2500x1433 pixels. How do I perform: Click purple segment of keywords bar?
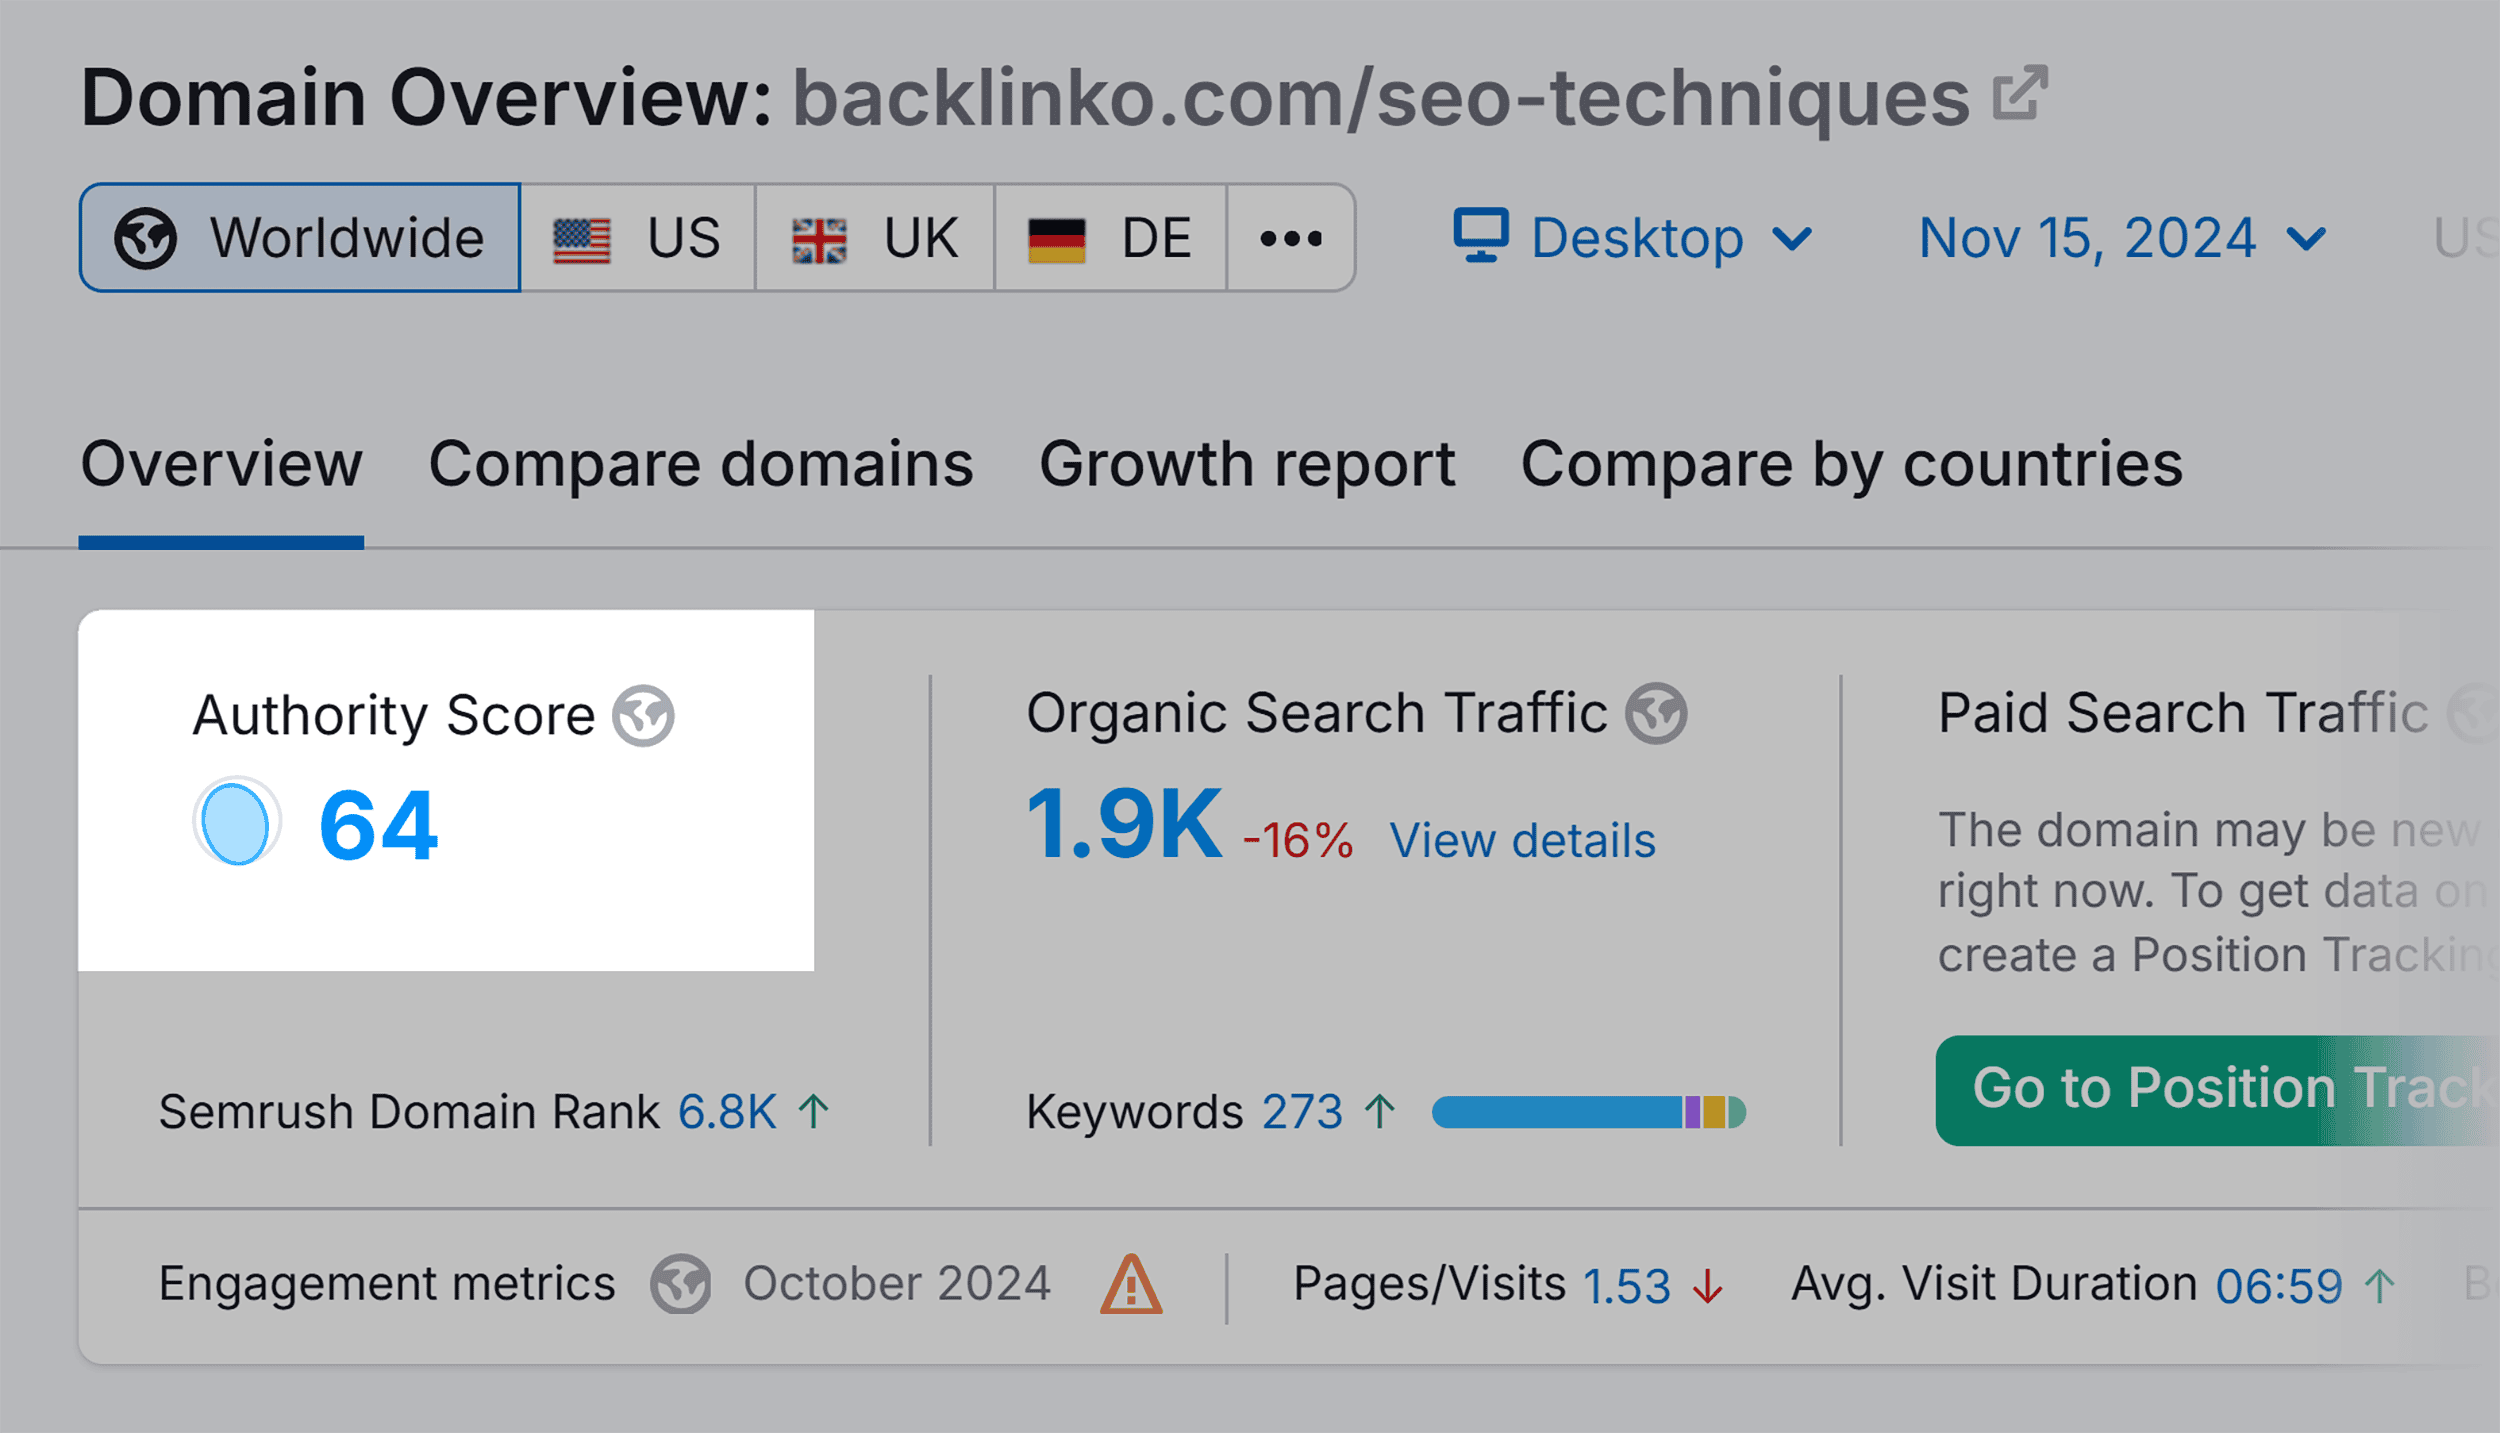coord(1692,1112)
